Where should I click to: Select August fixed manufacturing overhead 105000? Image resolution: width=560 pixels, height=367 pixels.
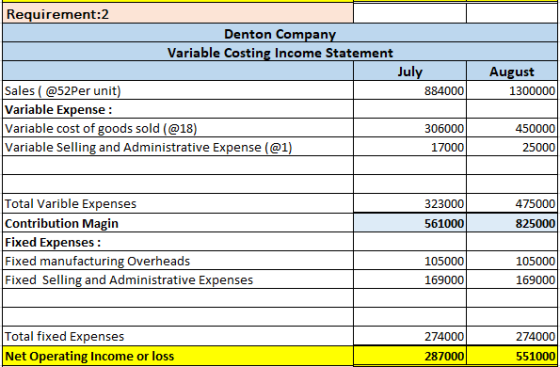click(535, 261)
